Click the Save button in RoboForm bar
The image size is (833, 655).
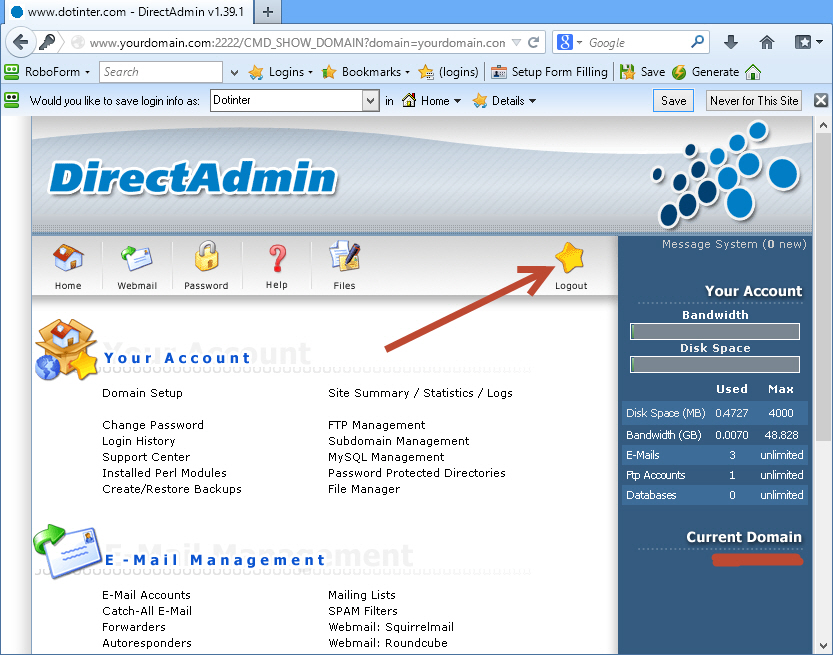pos(673,100)
